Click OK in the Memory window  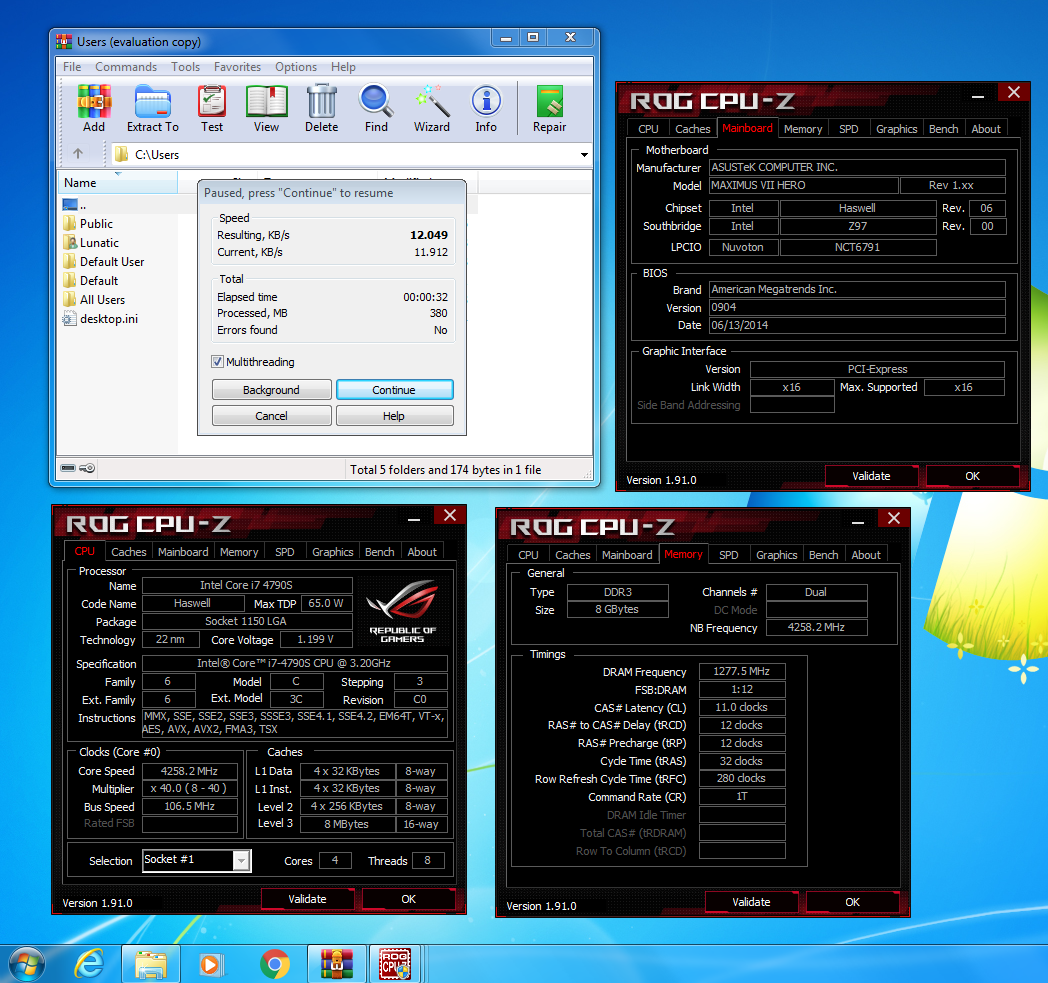point(852,901)
